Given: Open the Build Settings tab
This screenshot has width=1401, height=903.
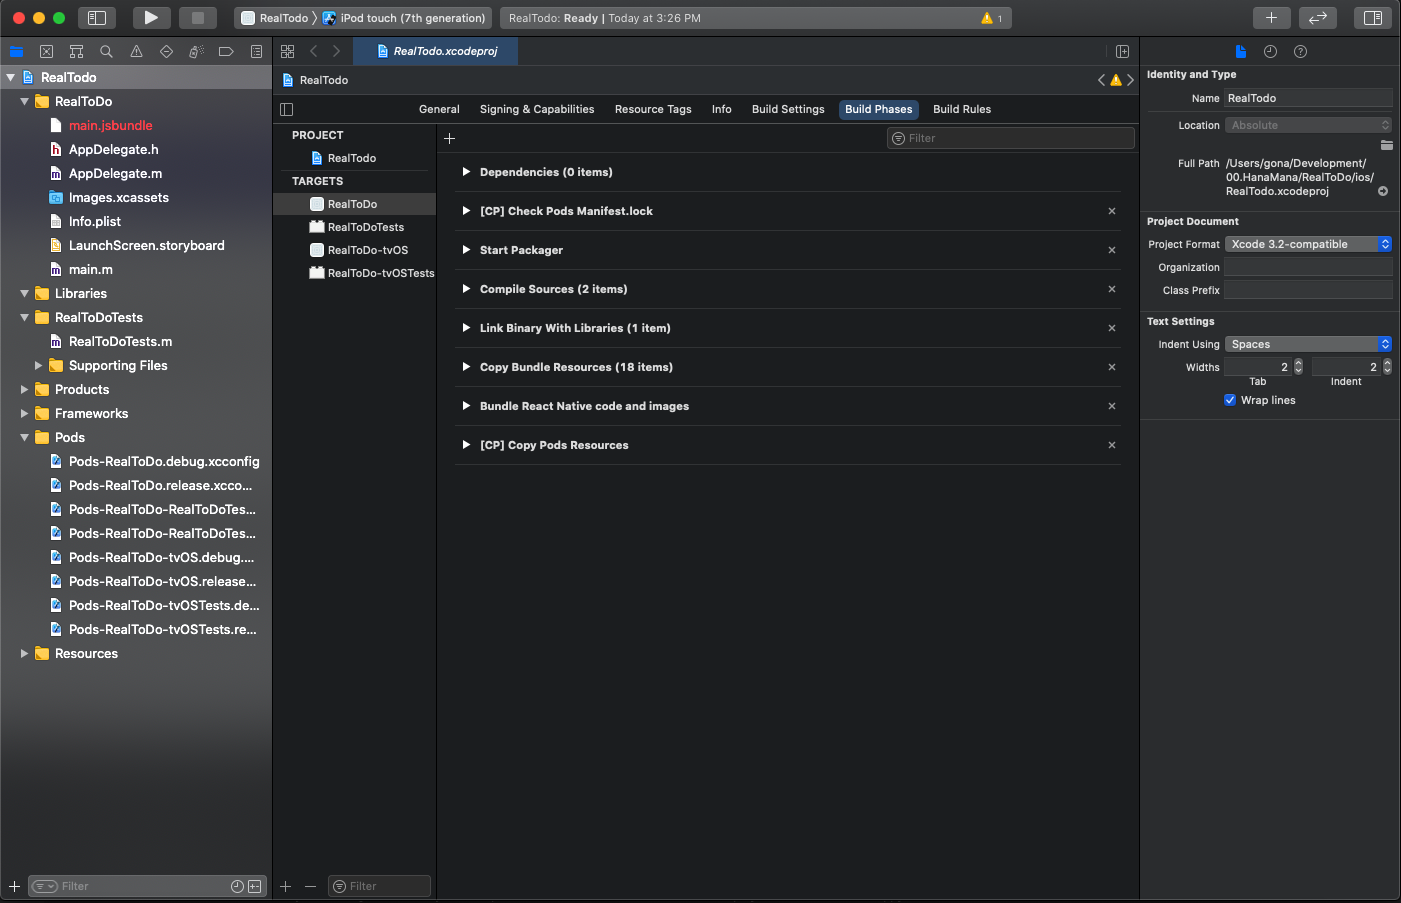Looking at the screenshot, I should coord(788,109).
